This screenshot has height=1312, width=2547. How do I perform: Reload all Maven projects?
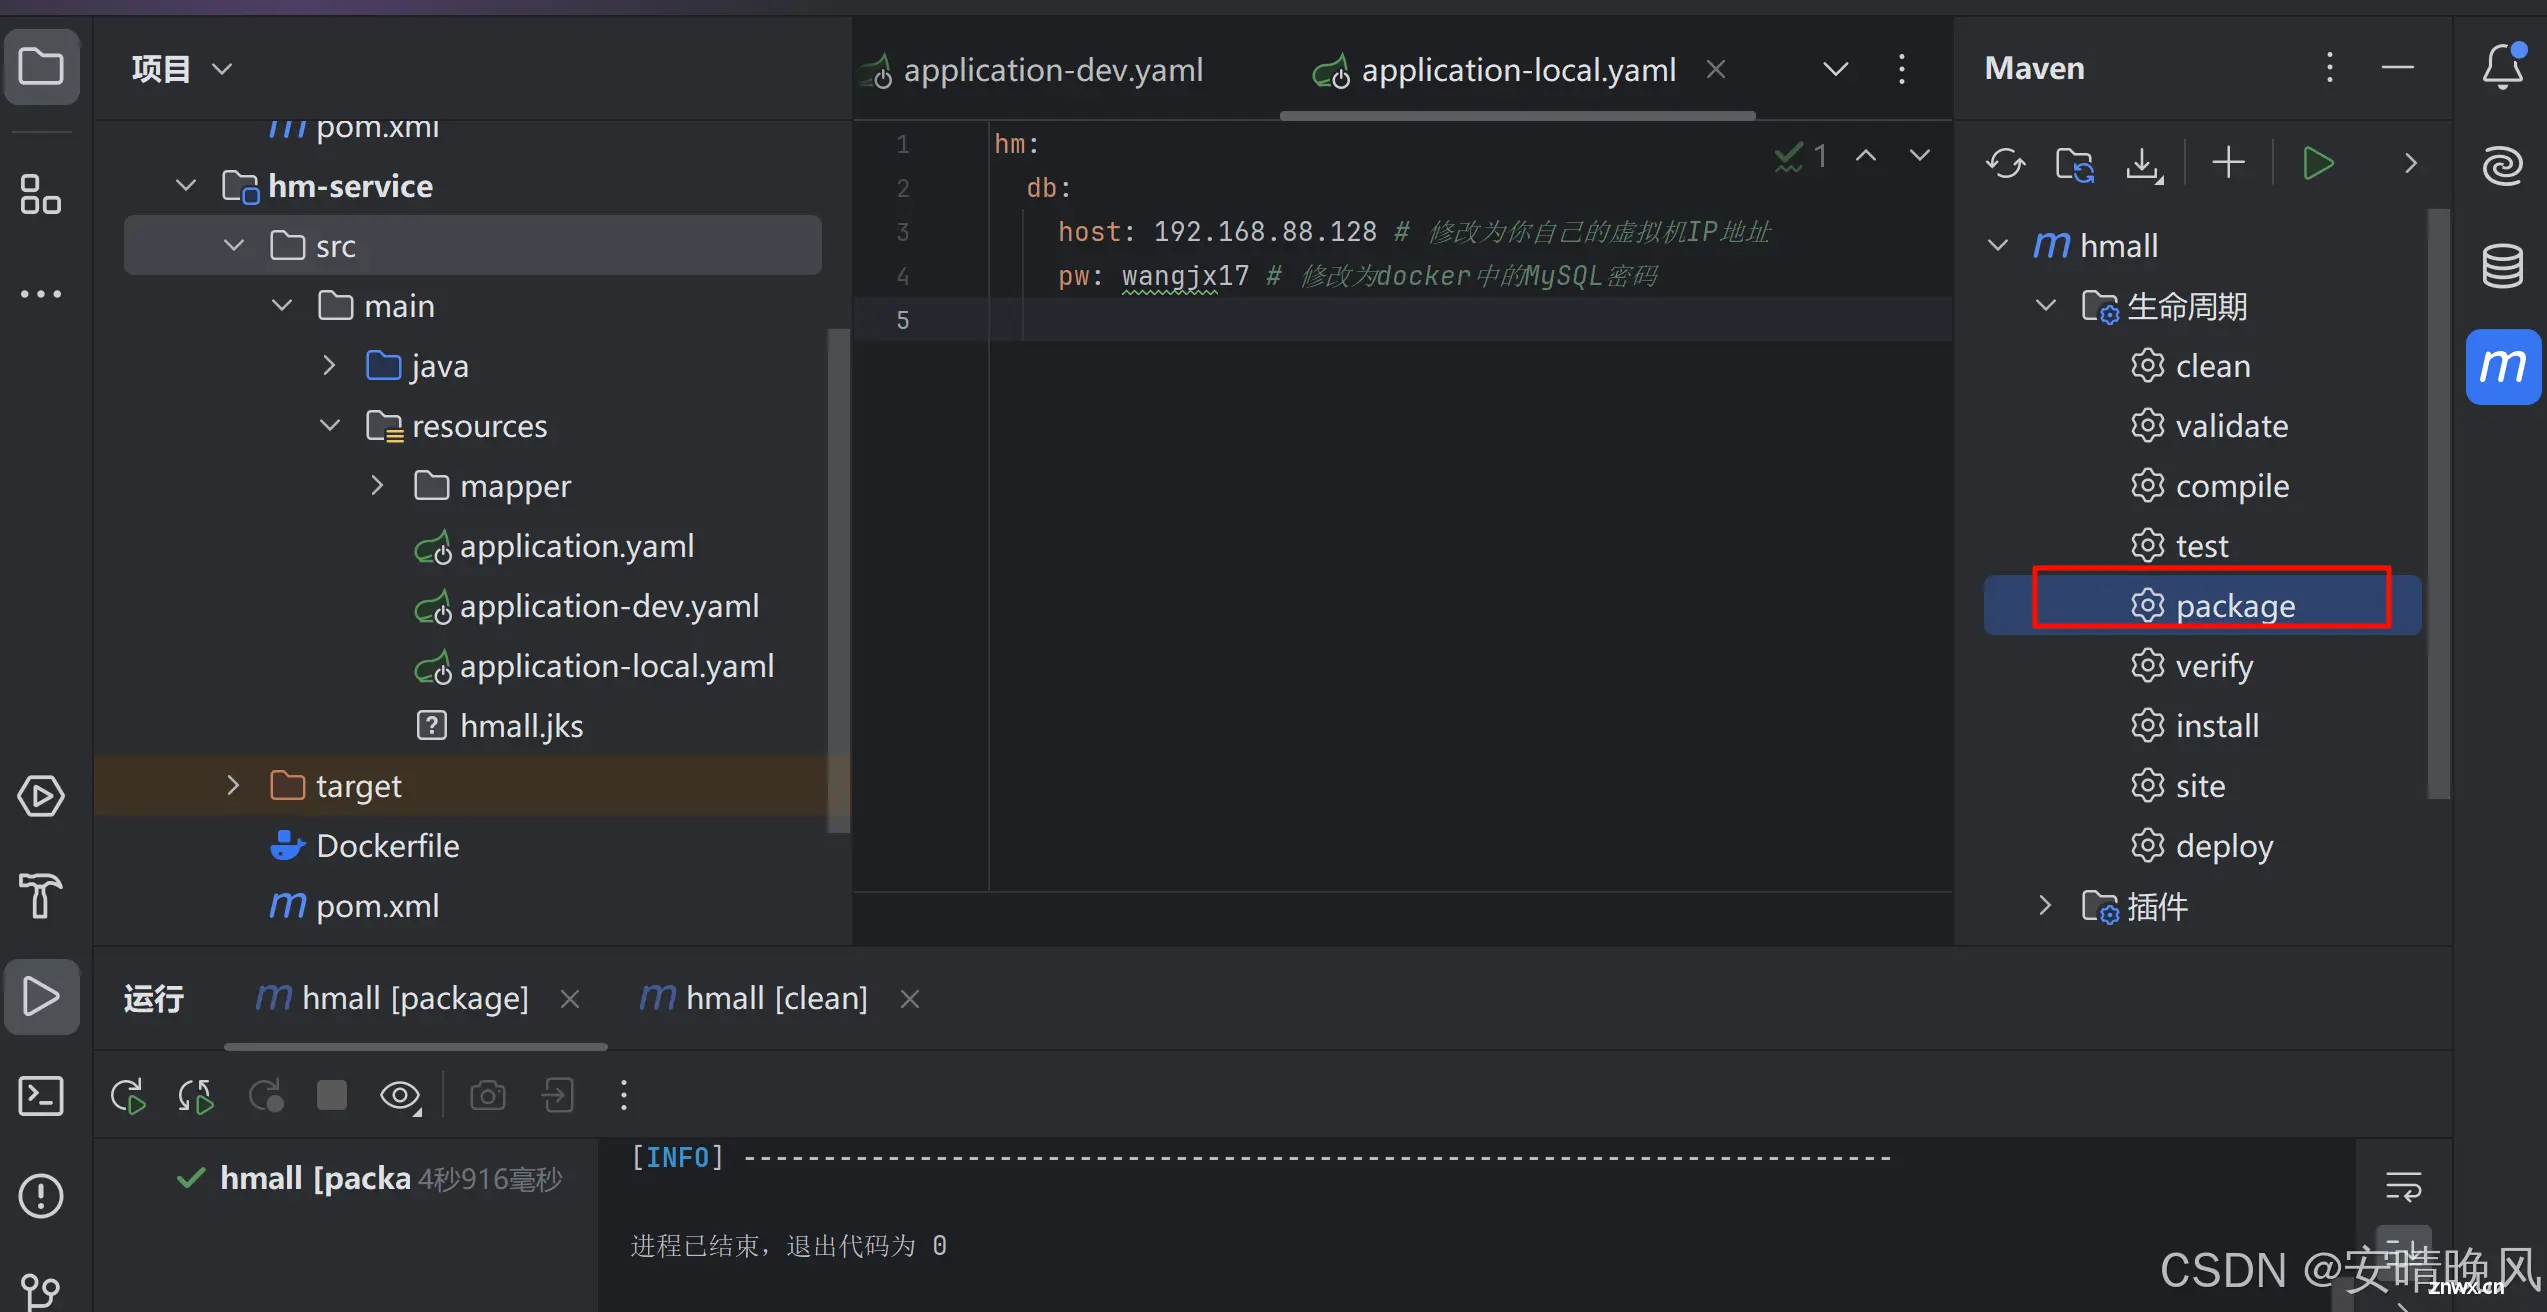click(x=2006, y=163)
